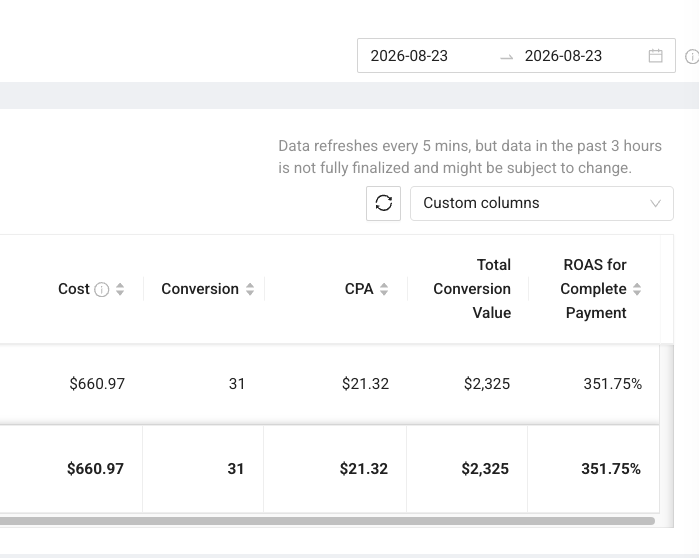Expand Custom columns using chevron arrow
Image resolution: width=699 pixels, height=558 pixels.
tap(655, 204)
